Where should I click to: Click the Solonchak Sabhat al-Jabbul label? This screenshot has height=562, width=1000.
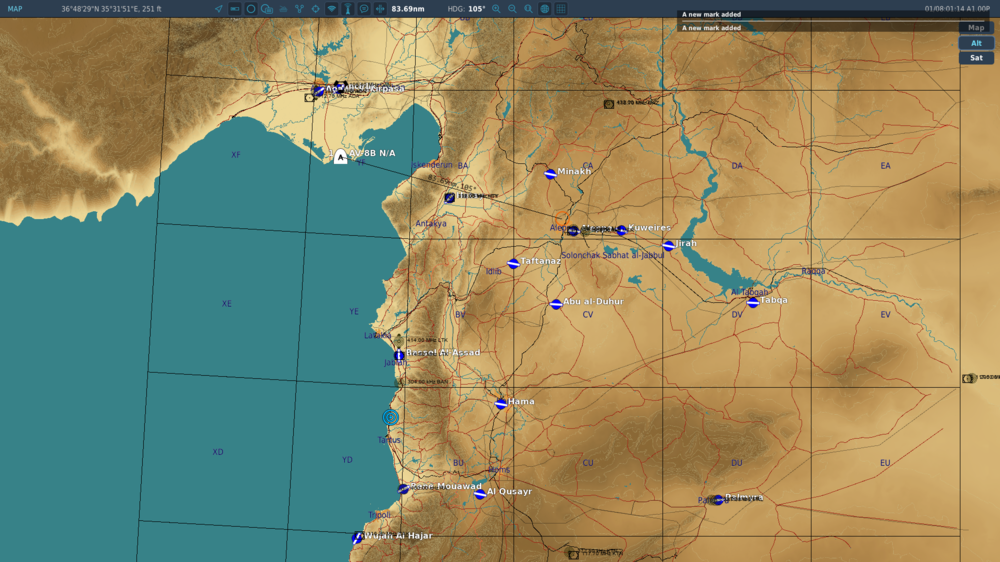(x=612, y=255)
